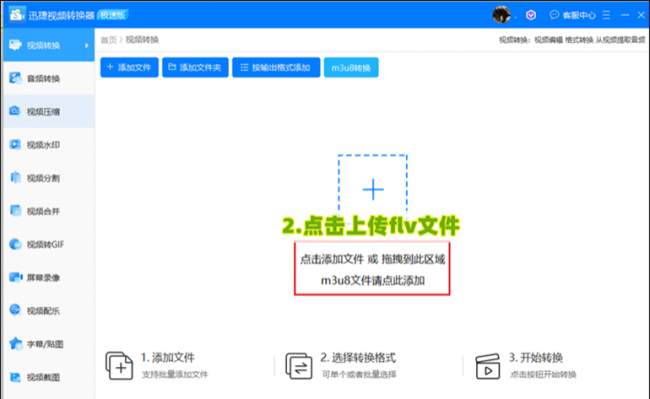The width and height of the screenshot is (650, 399).
Task: Click 按输出格式添加 button
Action: pos(276,68)
